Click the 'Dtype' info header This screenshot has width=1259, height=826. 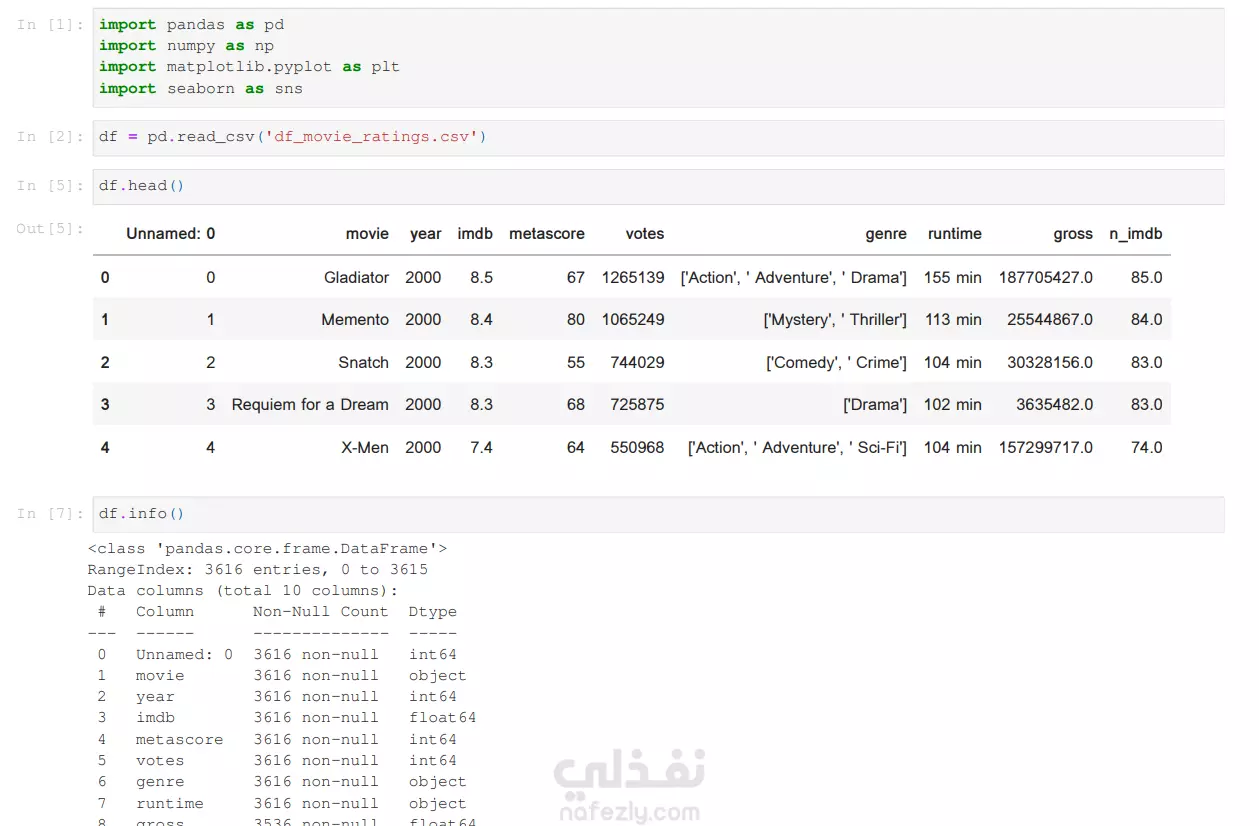(x=433, y=611)
